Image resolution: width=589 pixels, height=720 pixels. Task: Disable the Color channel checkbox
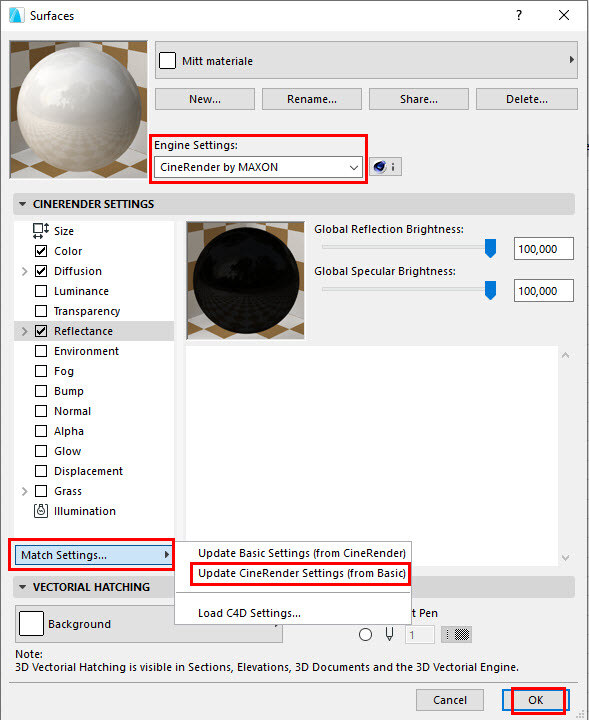tap(41, 251)
